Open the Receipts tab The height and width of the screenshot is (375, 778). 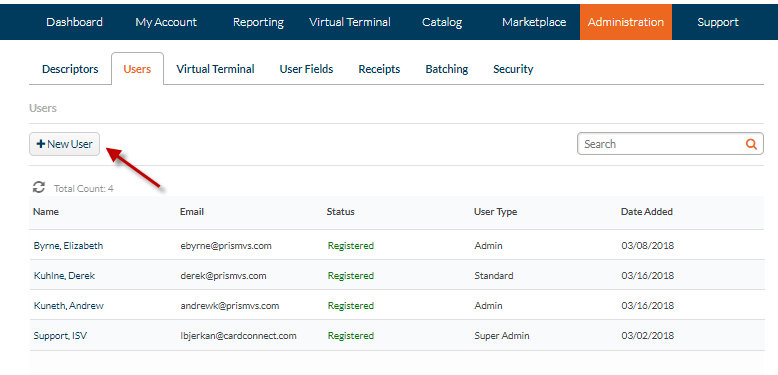379,69
